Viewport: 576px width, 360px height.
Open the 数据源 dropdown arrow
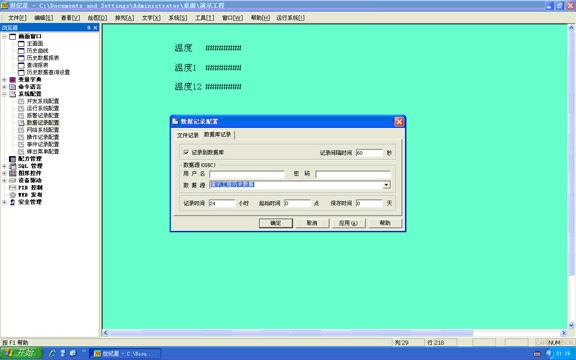(x=386, y=185)
